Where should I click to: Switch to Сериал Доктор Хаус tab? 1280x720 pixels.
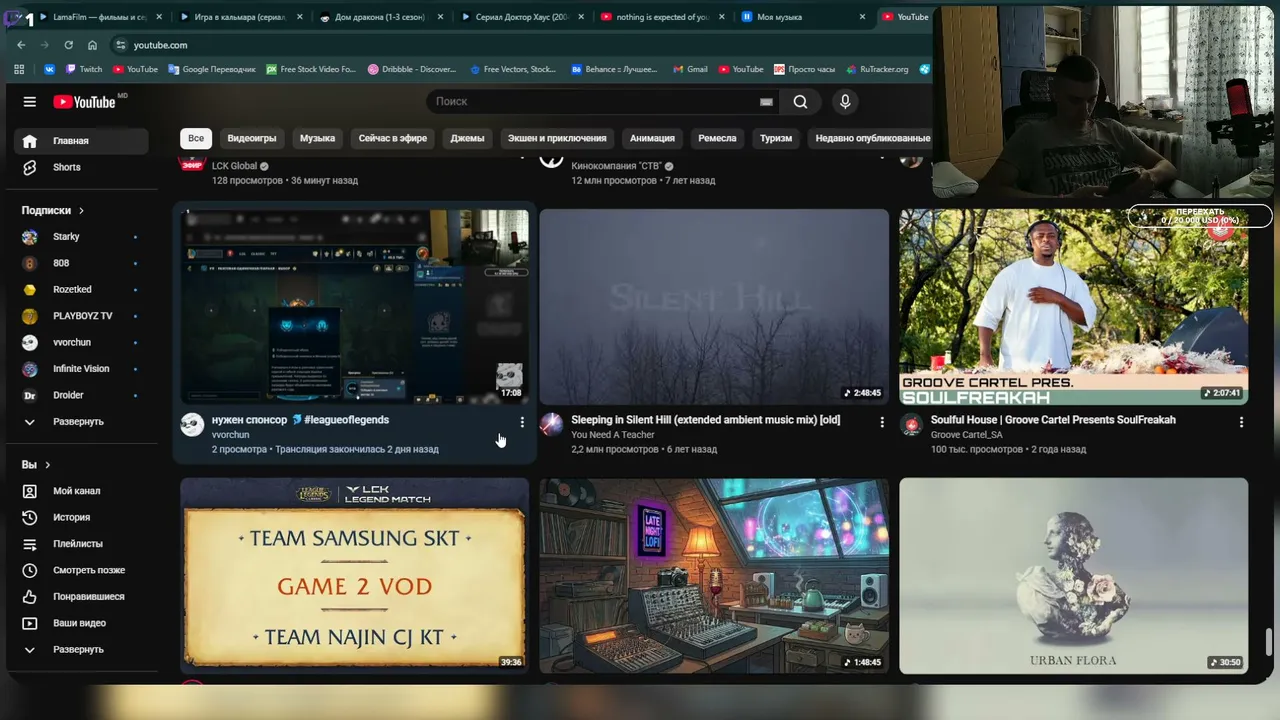tap(521, 17)
